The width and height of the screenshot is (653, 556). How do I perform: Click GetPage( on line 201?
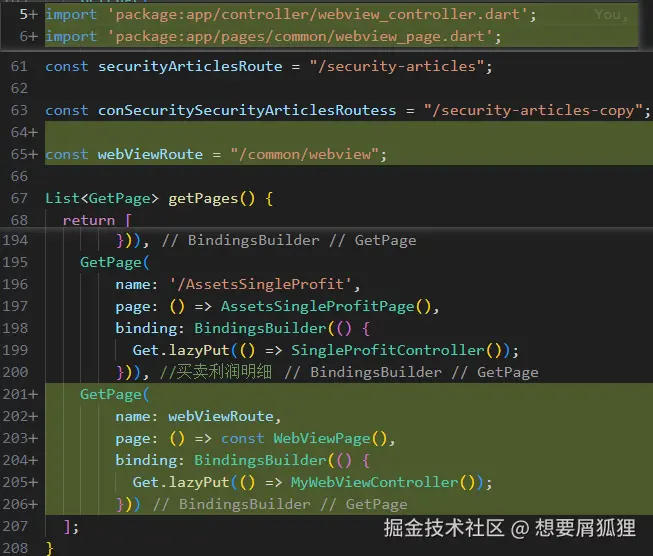(x=115, y=394)
